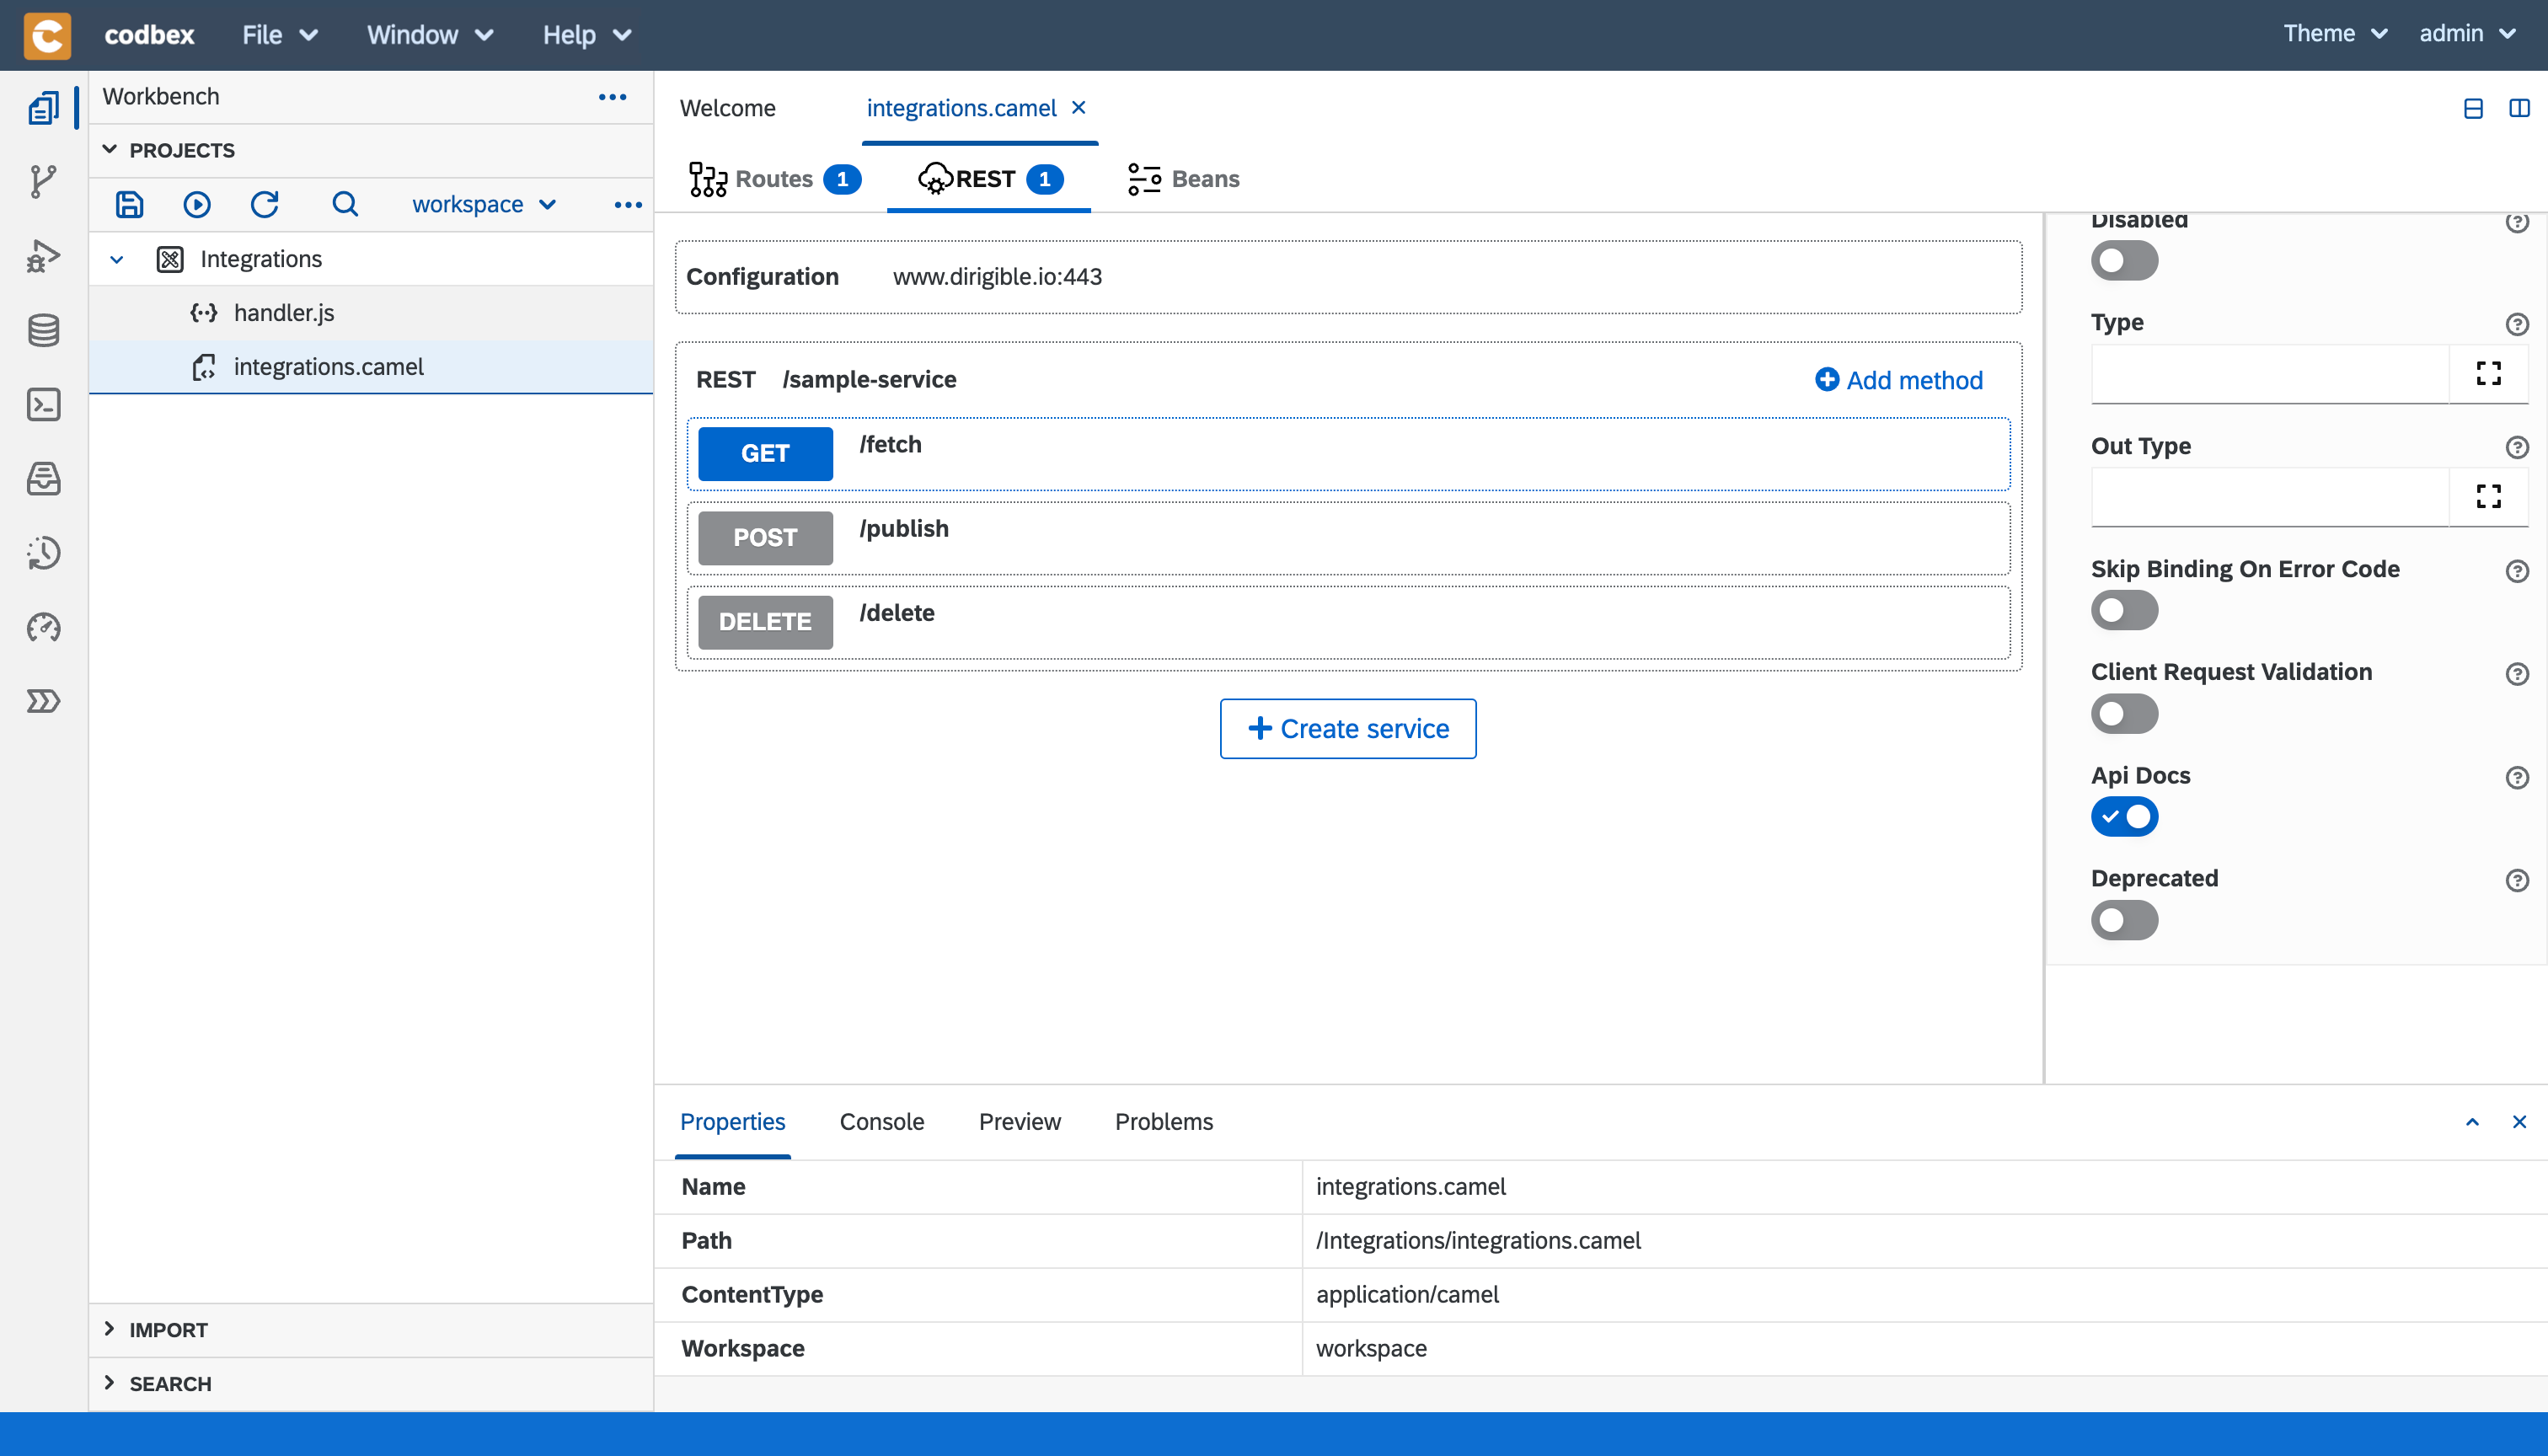Expand the IMPORT section

169,1330
